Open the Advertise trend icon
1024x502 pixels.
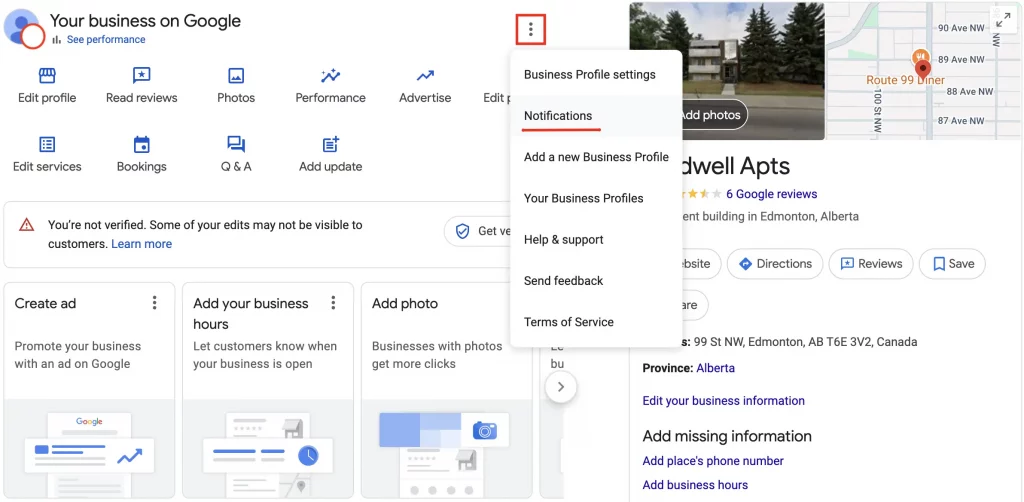[425, 76]
